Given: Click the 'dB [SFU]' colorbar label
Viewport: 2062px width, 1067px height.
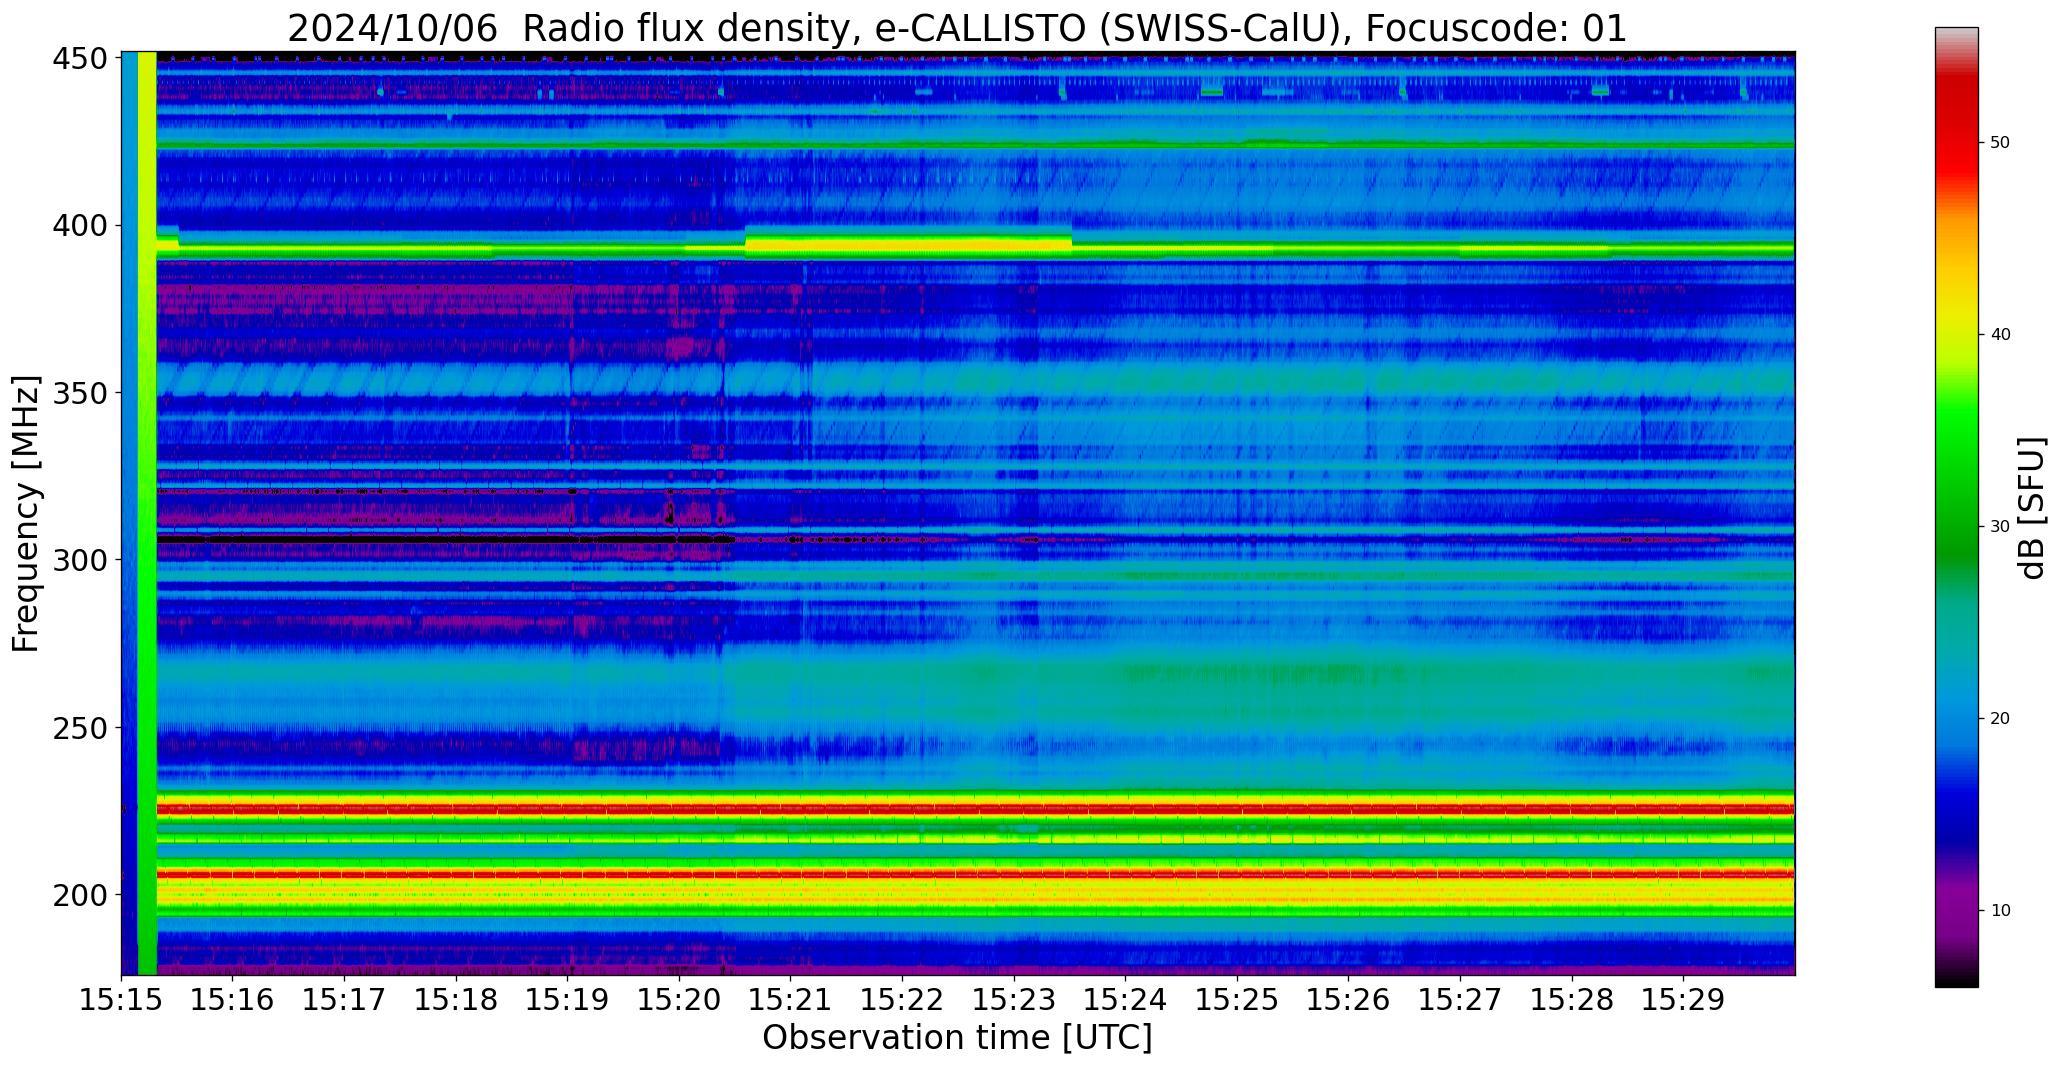Looking at the screenshot, I should [x=2032, y=508].
